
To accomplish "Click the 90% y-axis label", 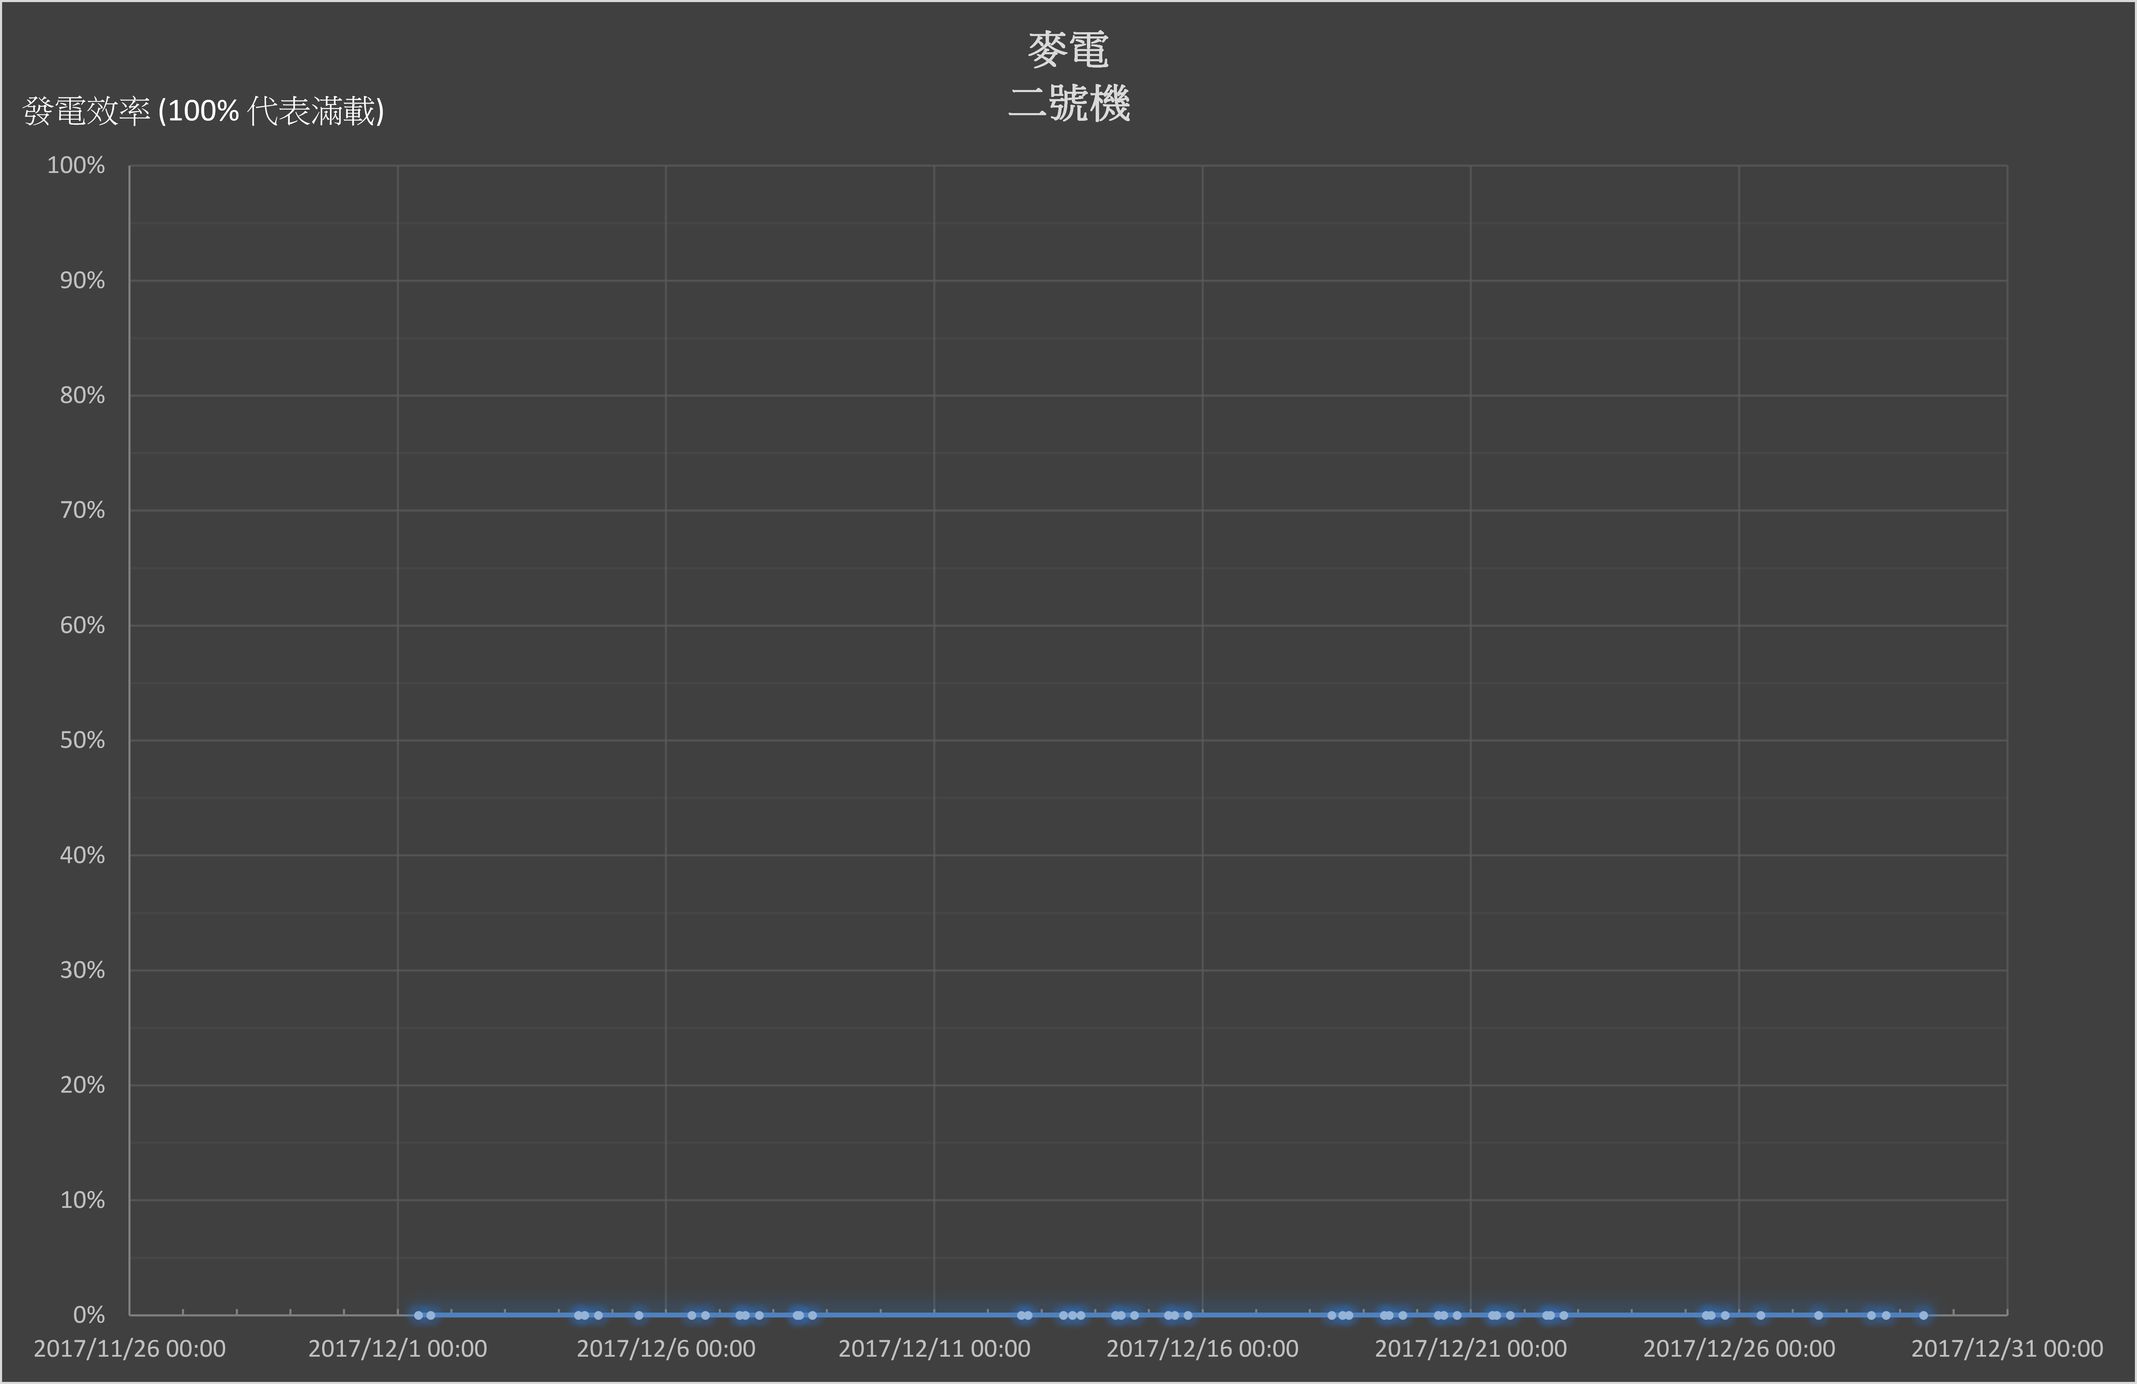I will tap(82, 280).
